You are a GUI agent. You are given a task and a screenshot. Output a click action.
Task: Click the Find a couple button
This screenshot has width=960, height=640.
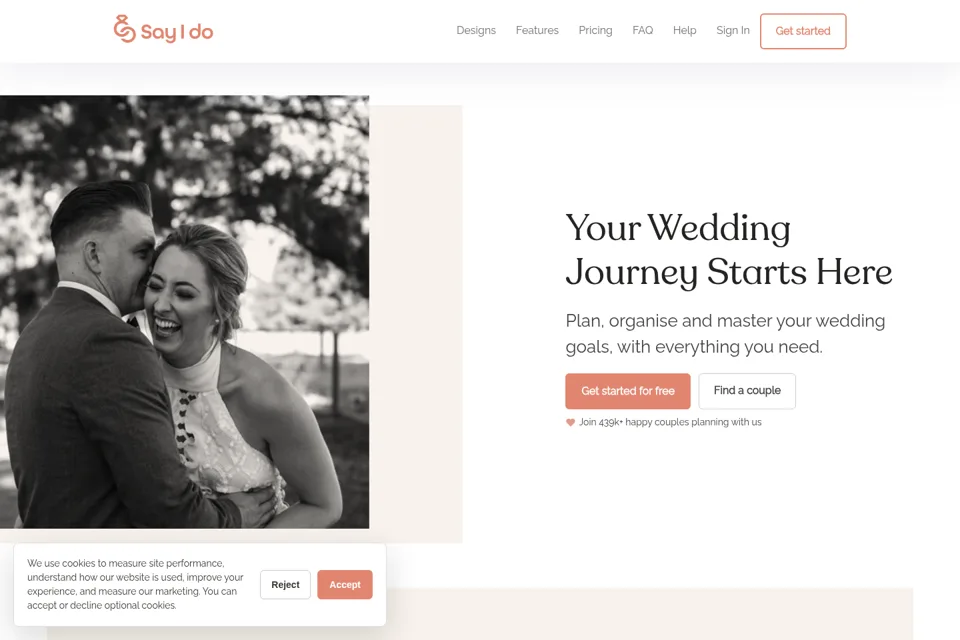[x=747, y=391]
